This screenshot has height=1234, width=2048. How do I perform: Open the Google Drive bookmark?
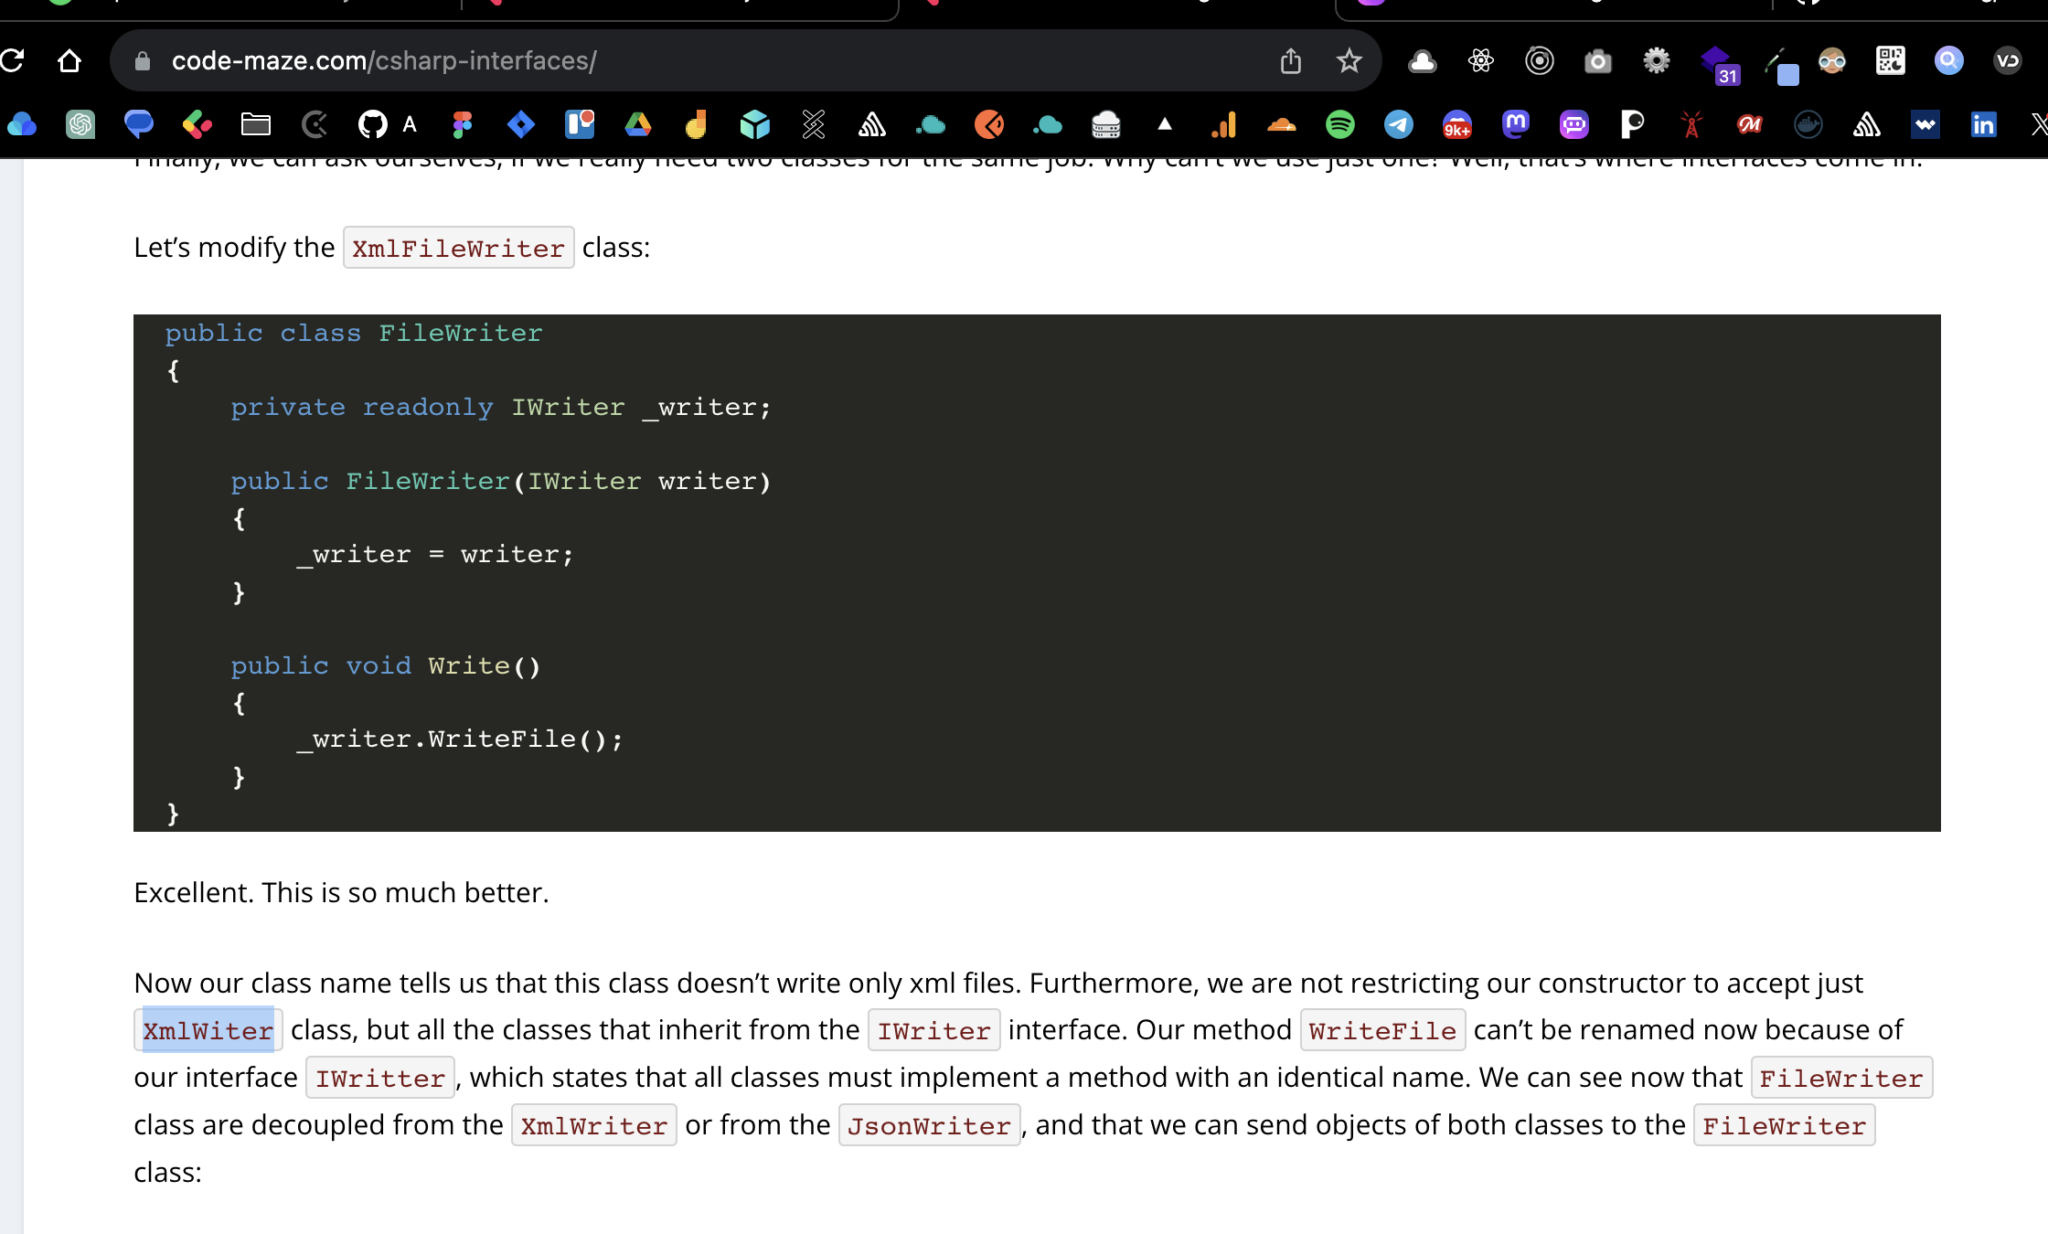point(638,125)
